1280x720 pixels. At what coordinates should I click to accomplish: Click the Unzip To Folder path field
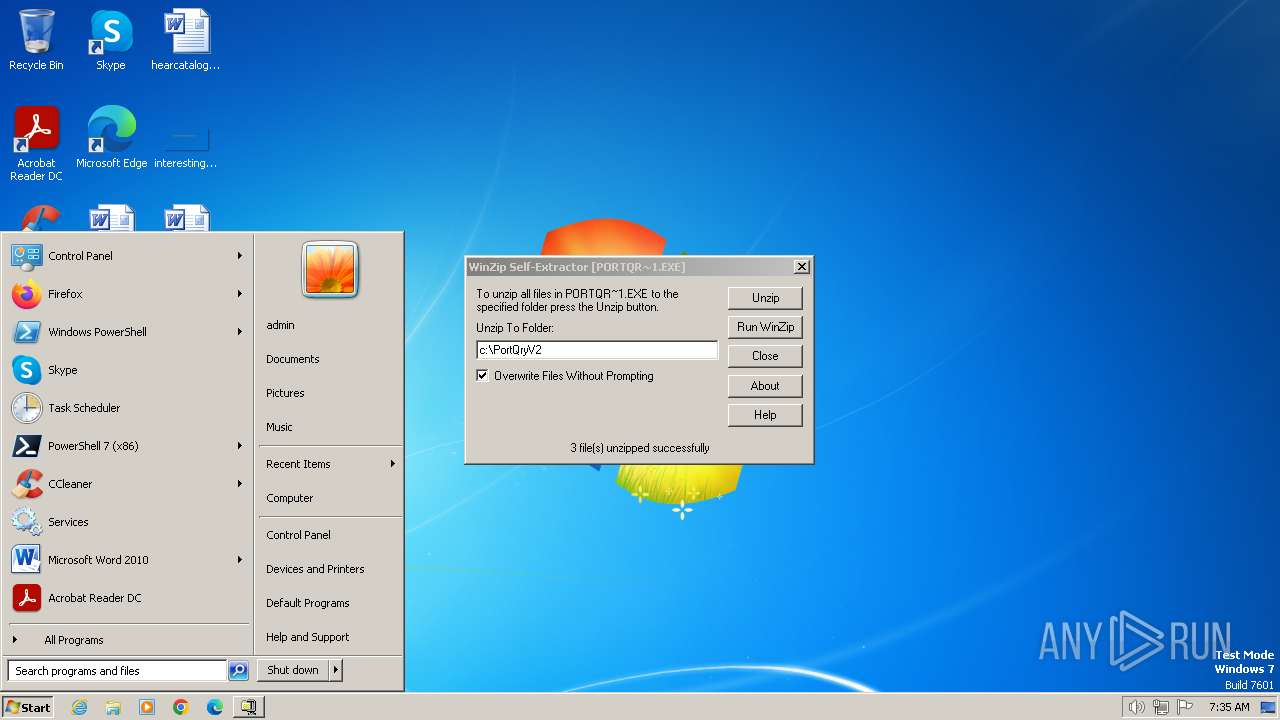[x=597, y=350]
